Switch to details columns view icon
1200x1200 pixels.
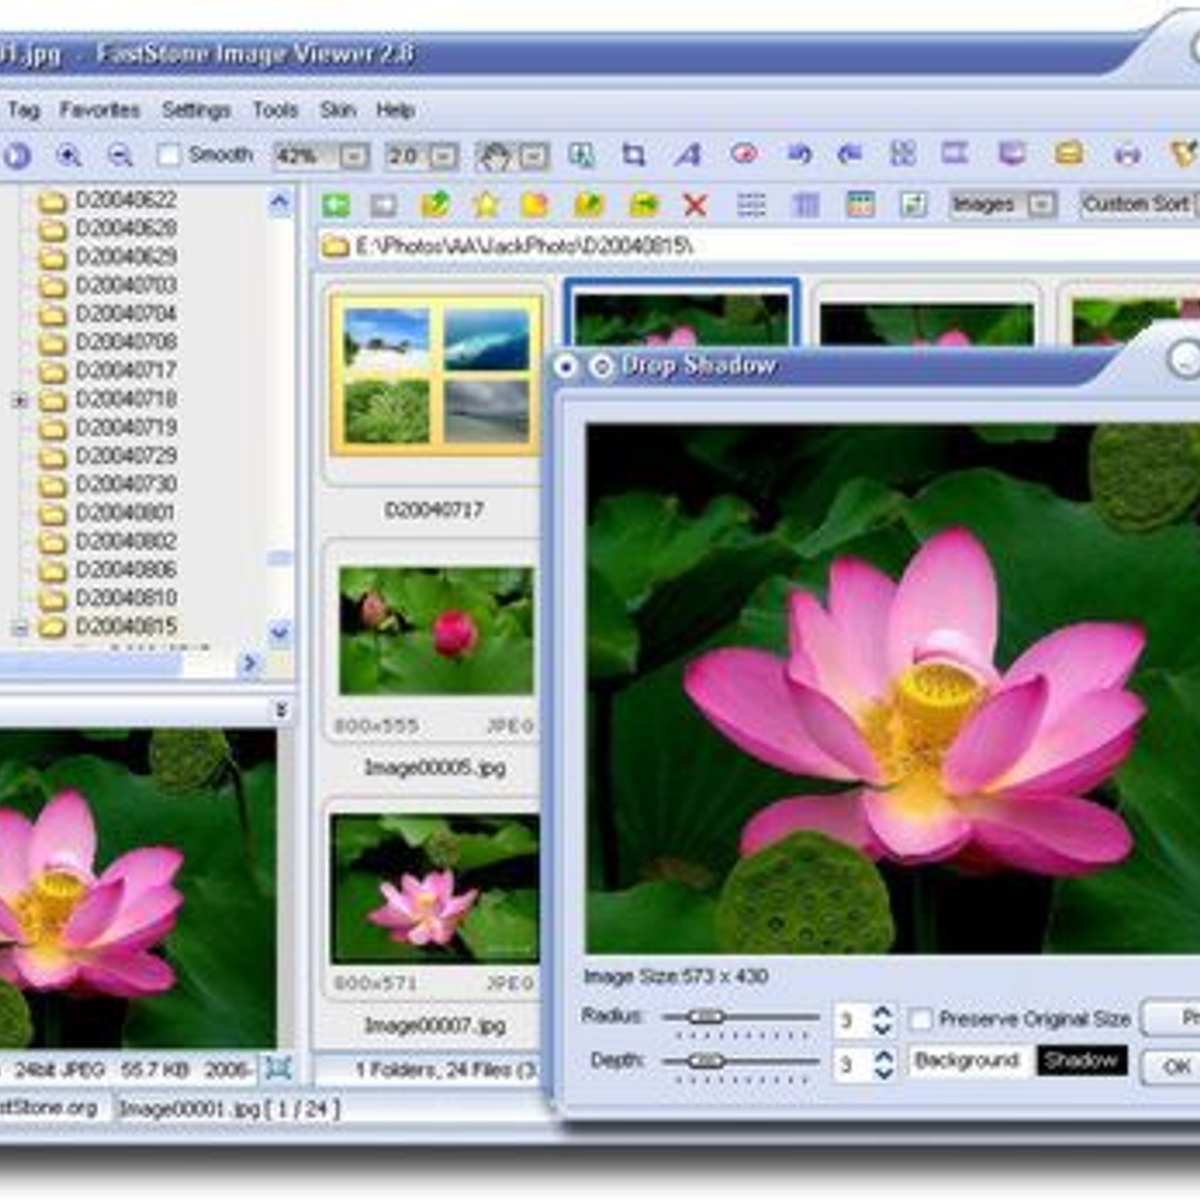806,205
